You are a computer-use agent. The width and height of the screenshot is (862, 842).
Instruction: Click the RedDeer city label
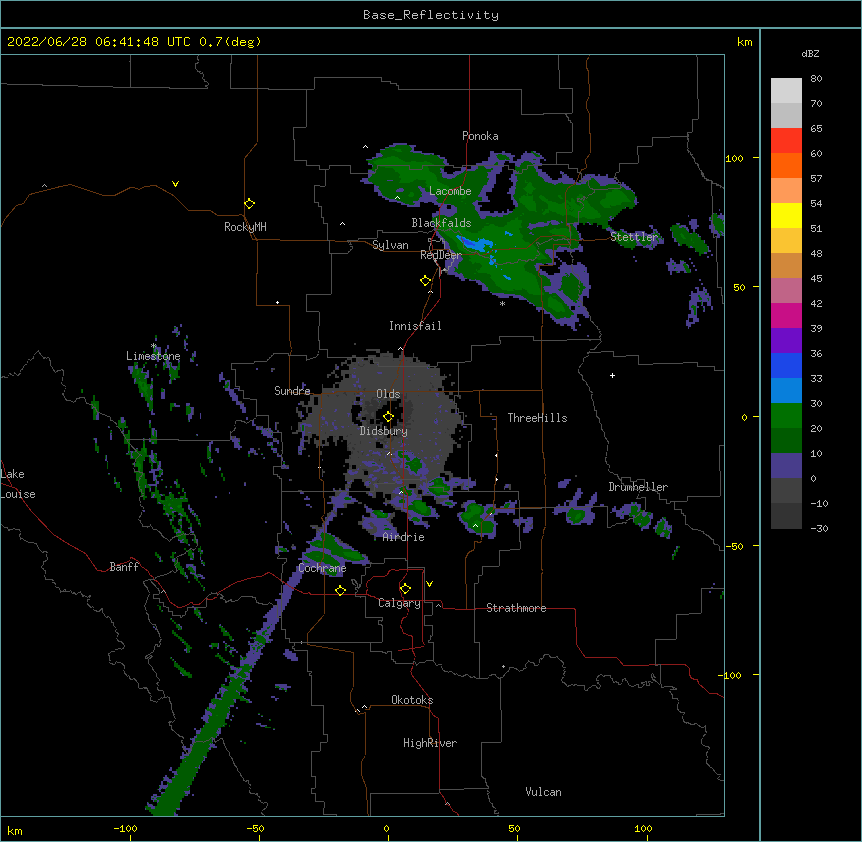pos(440,255)
